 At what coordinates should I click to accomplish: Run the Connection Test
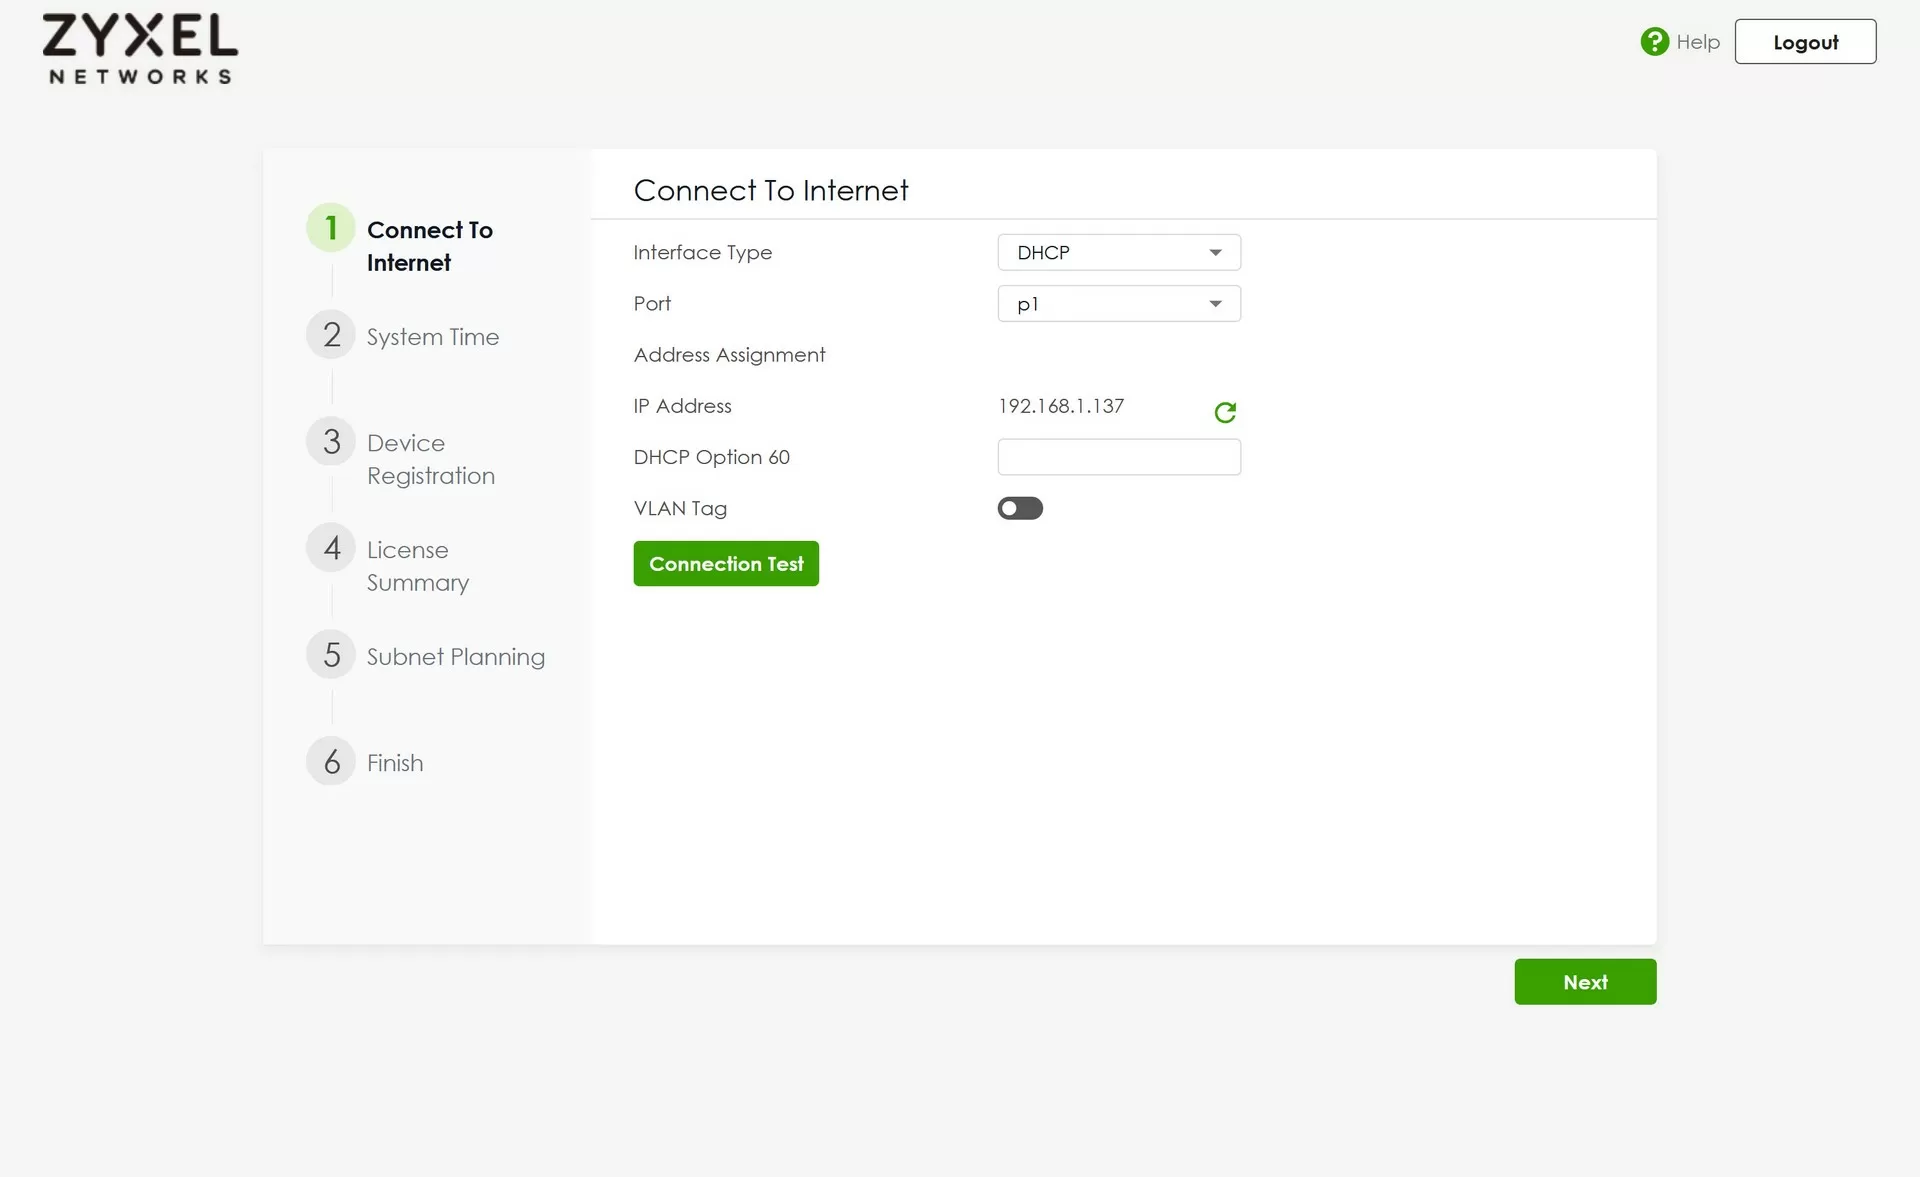(726, 564)
